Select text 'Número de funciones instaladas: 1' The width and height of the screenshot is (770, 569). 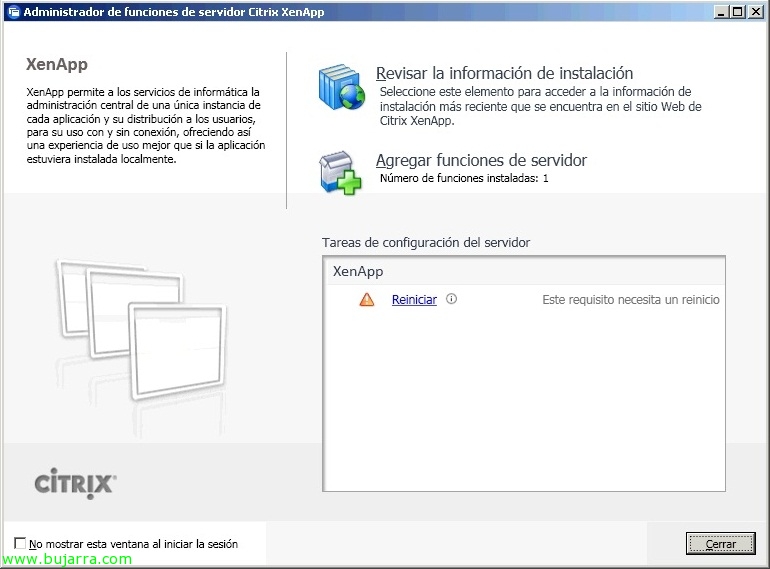464,178
